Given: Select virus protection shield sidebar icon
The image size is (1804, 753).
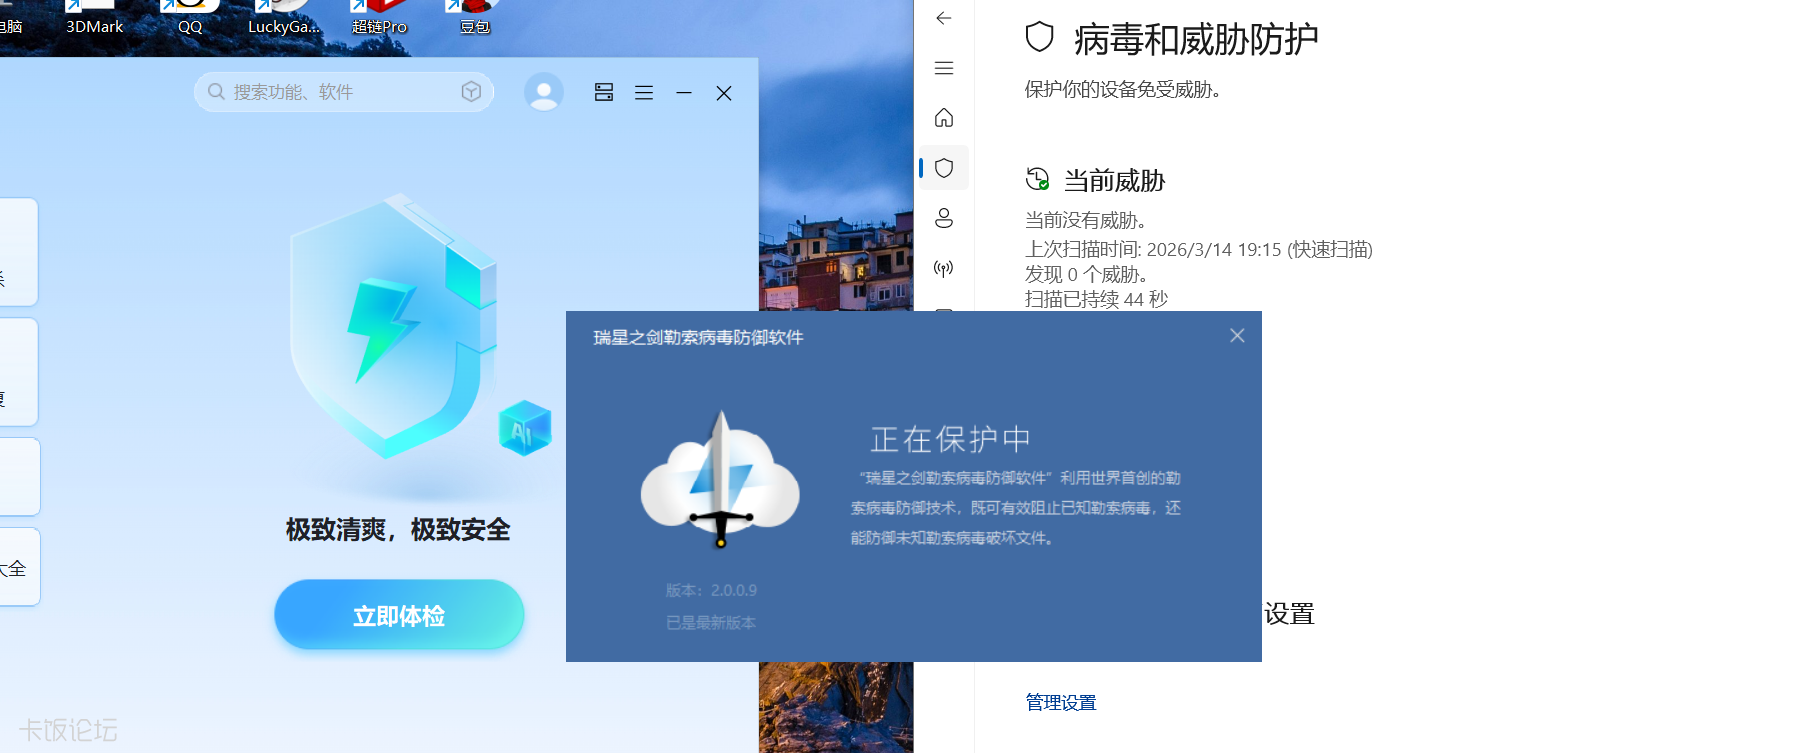Looking at the screenshot, I should pos(944,168).
